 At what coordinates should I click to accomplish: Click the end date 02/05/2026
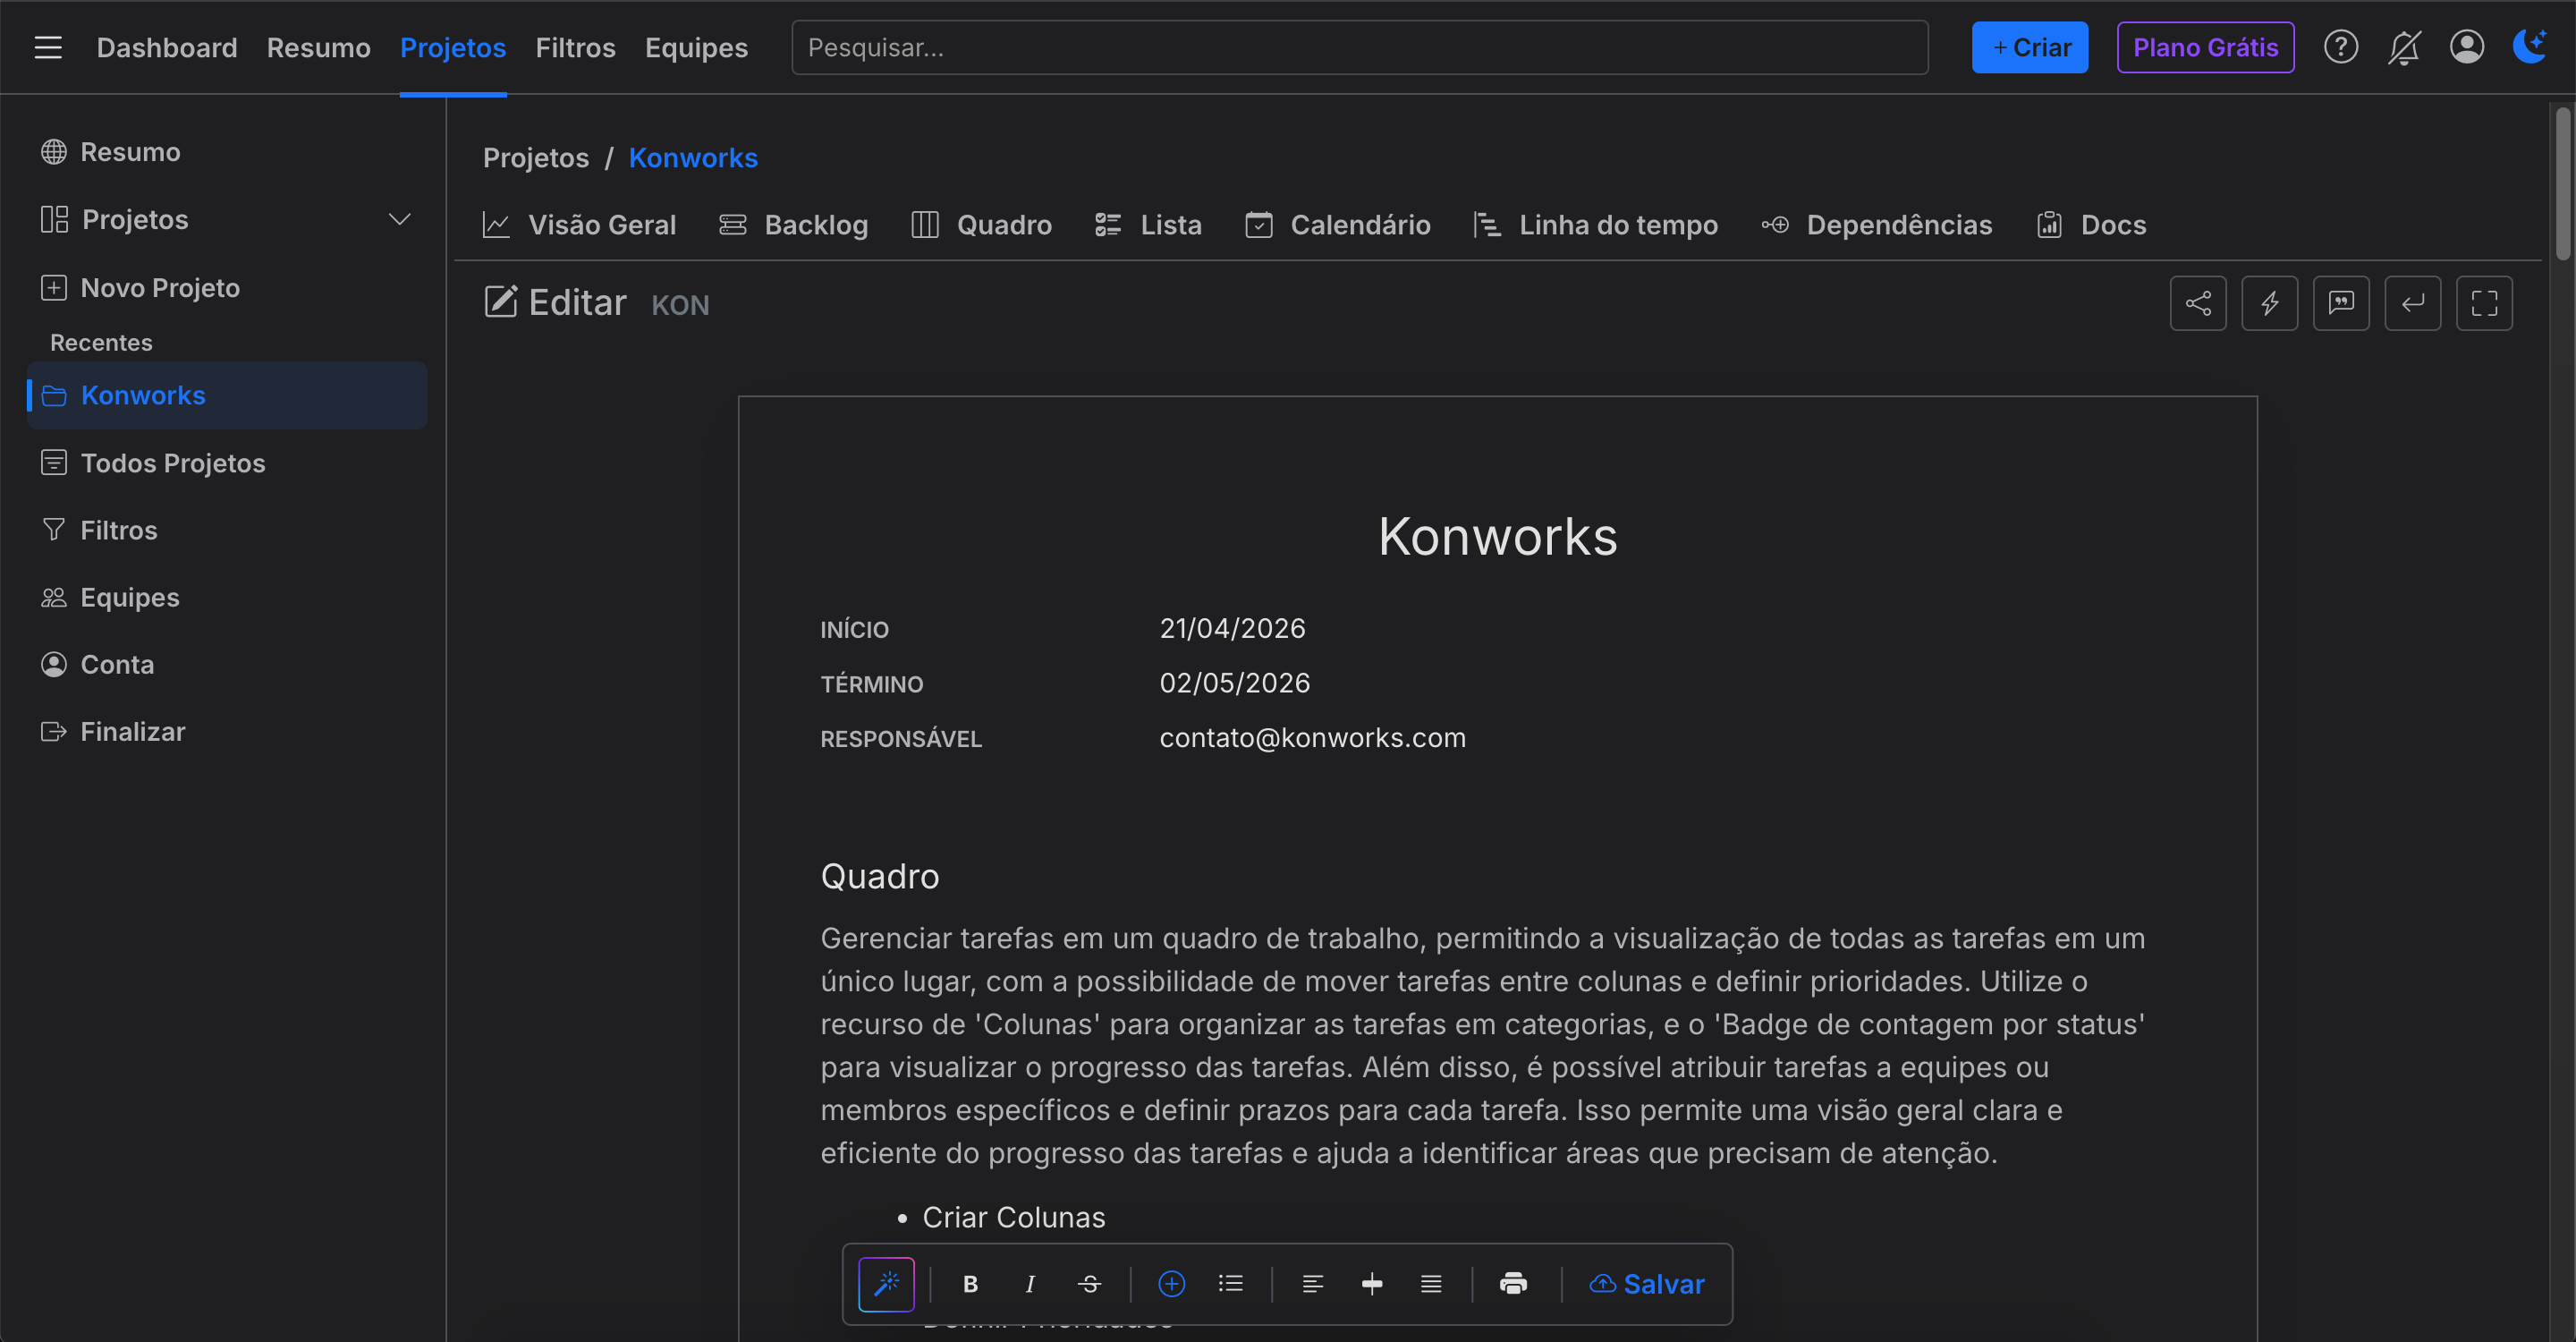pos(1234,683)
